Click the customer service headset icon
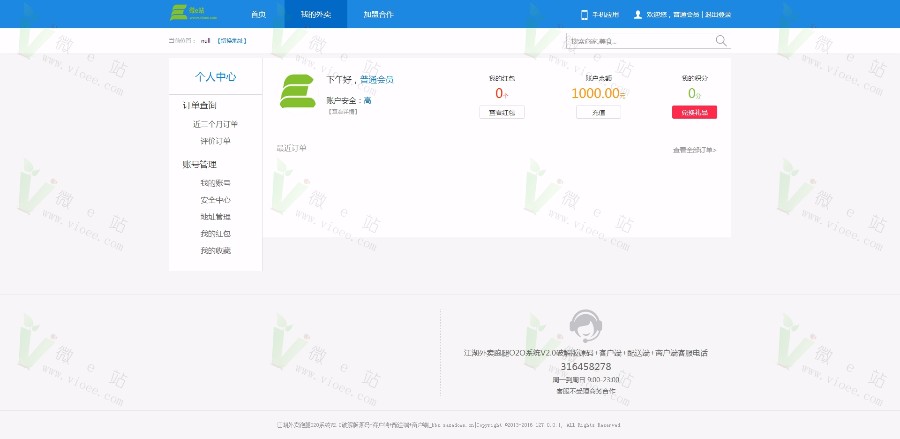Viewport: 900px width, 439px height. click(585, 326)
